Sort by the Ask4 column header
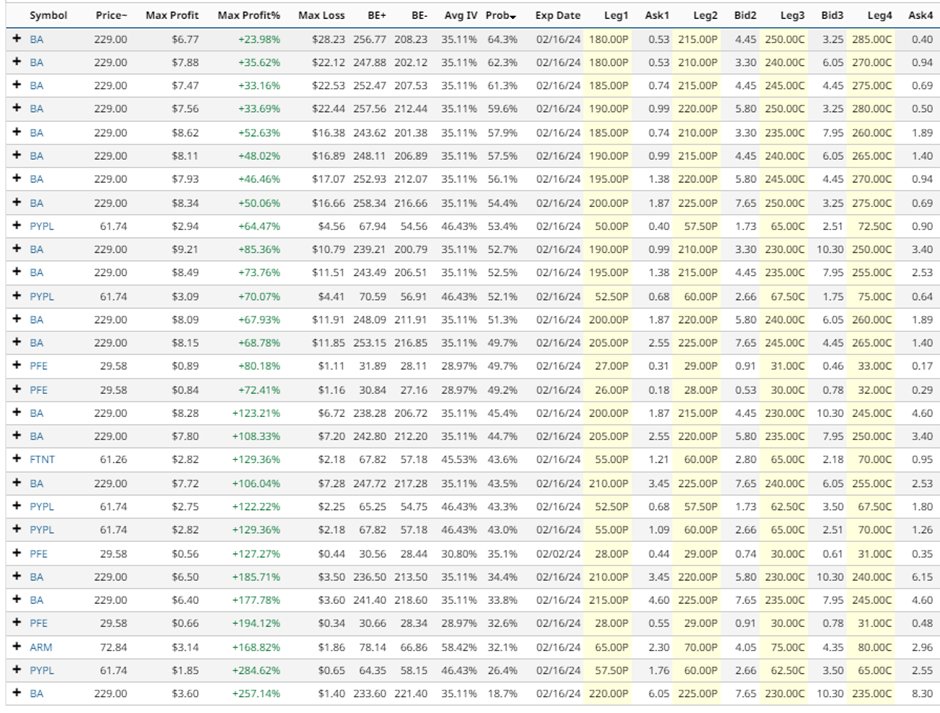 [920, 16]
